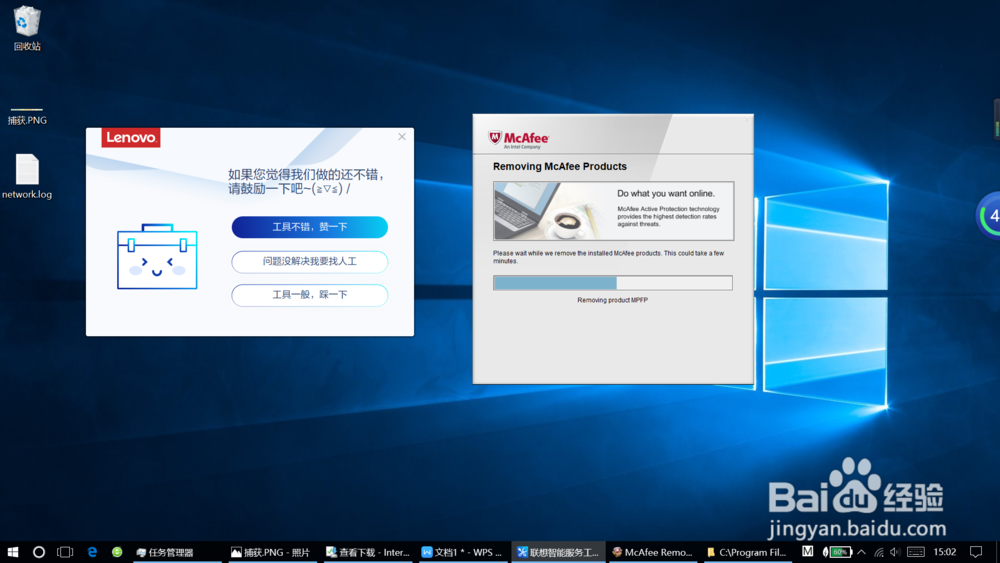Click the floating circular widget at right edge
This screenshot has height=563, width=1000.
(989, 216)
